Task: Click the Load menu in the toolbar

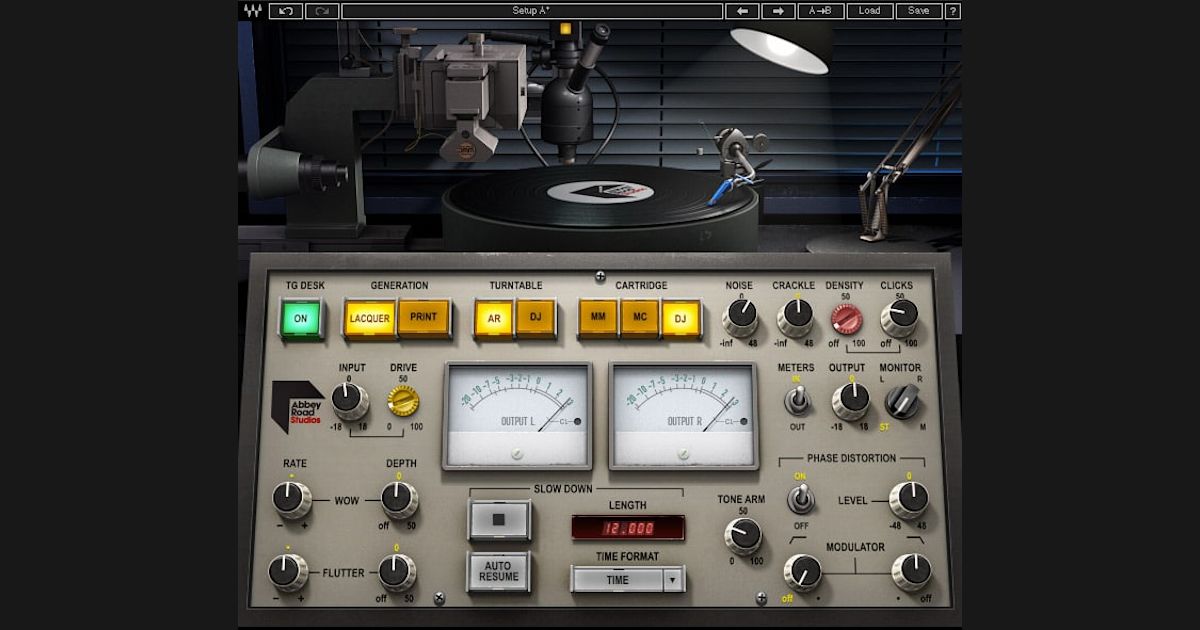Action: click(869, 11)
